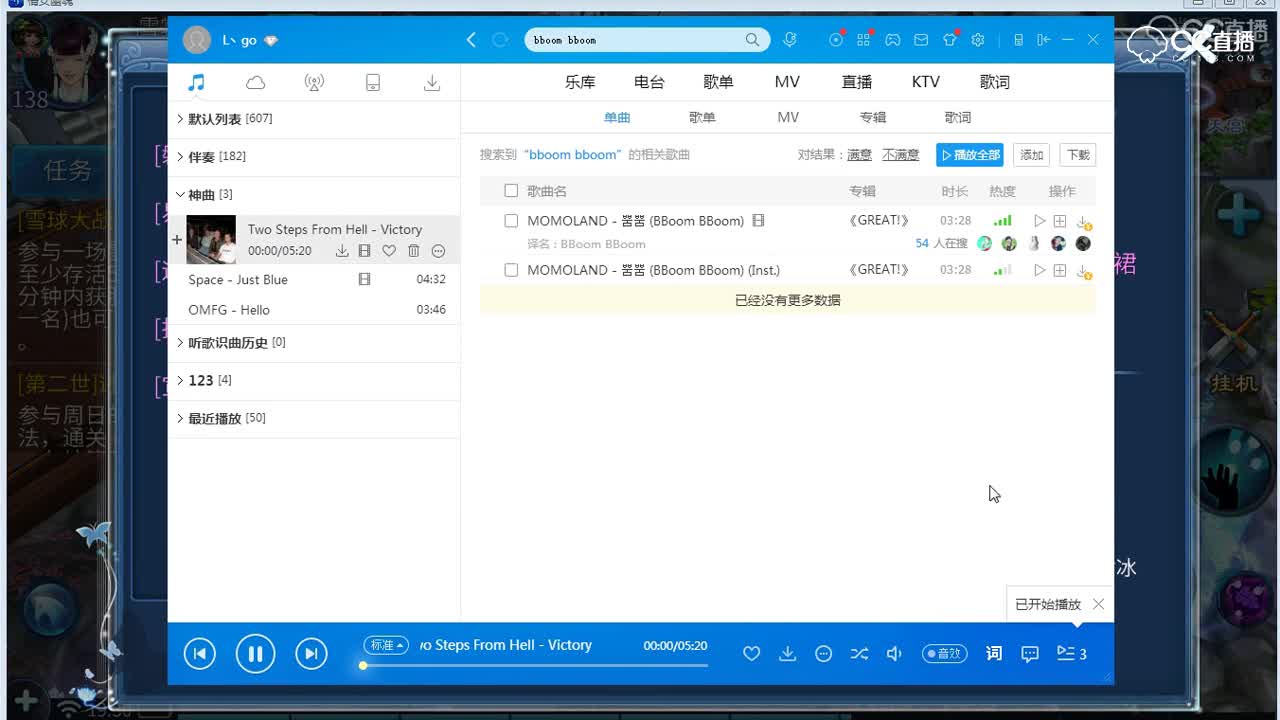Viewport: 1280px width, 720px height.
Task: Toggle shuffle play mode icon
Action: click(x=859, y=654)
